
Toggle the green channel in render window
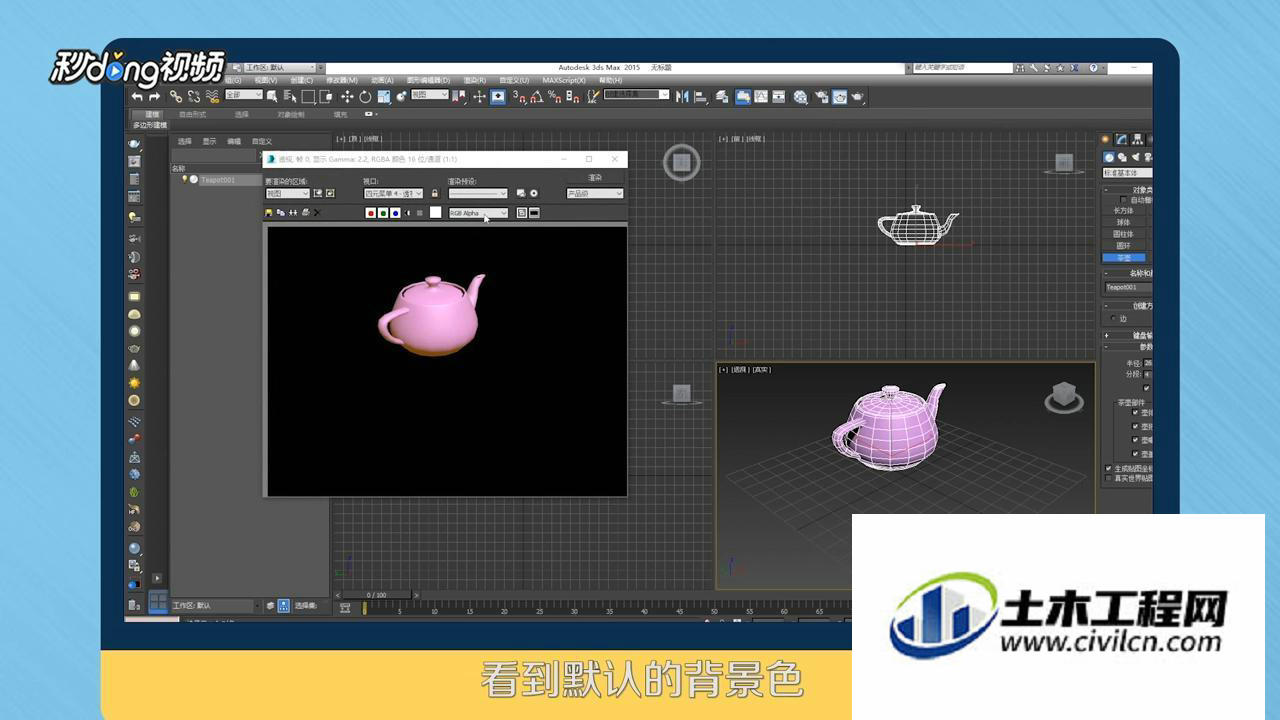383,213
